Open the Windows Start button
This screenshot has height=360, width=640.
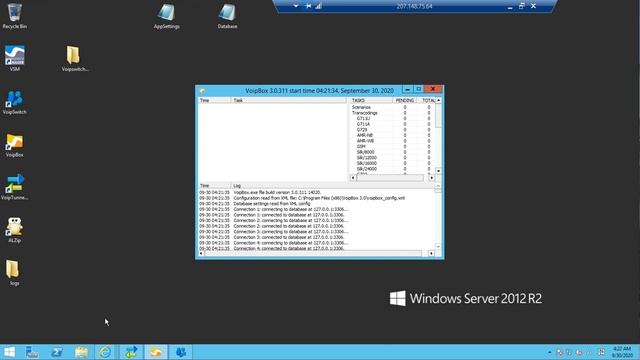(9, 352)
